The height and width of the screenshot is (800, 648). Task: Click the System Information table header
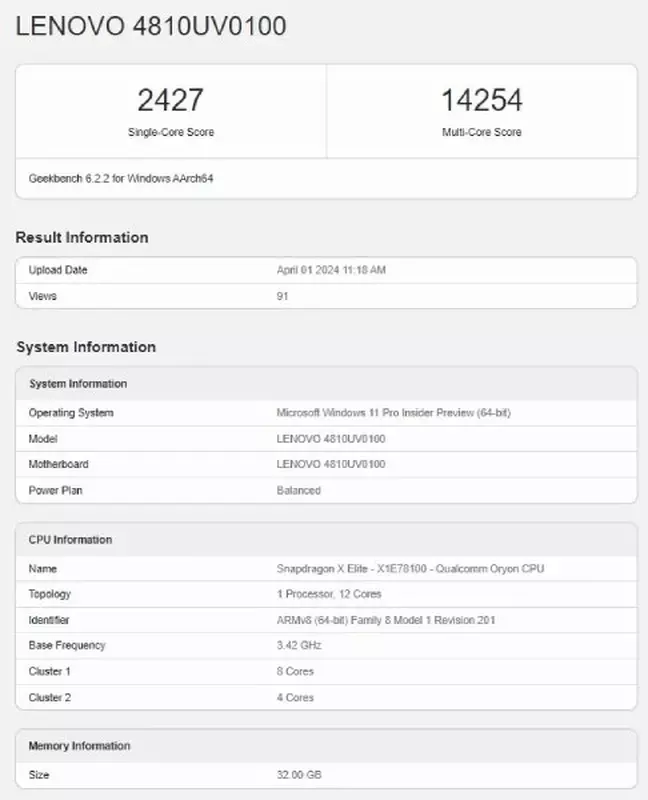click(x=78, y=384)
